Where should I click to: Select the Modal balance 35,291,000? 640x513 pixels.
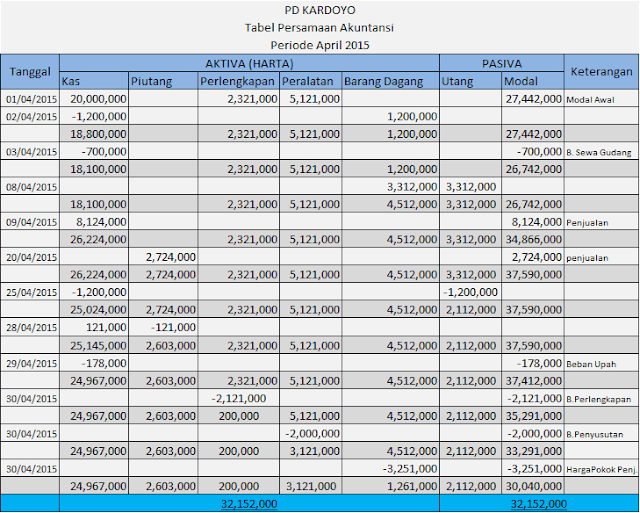pyautogui.click(x=534, y=416)
